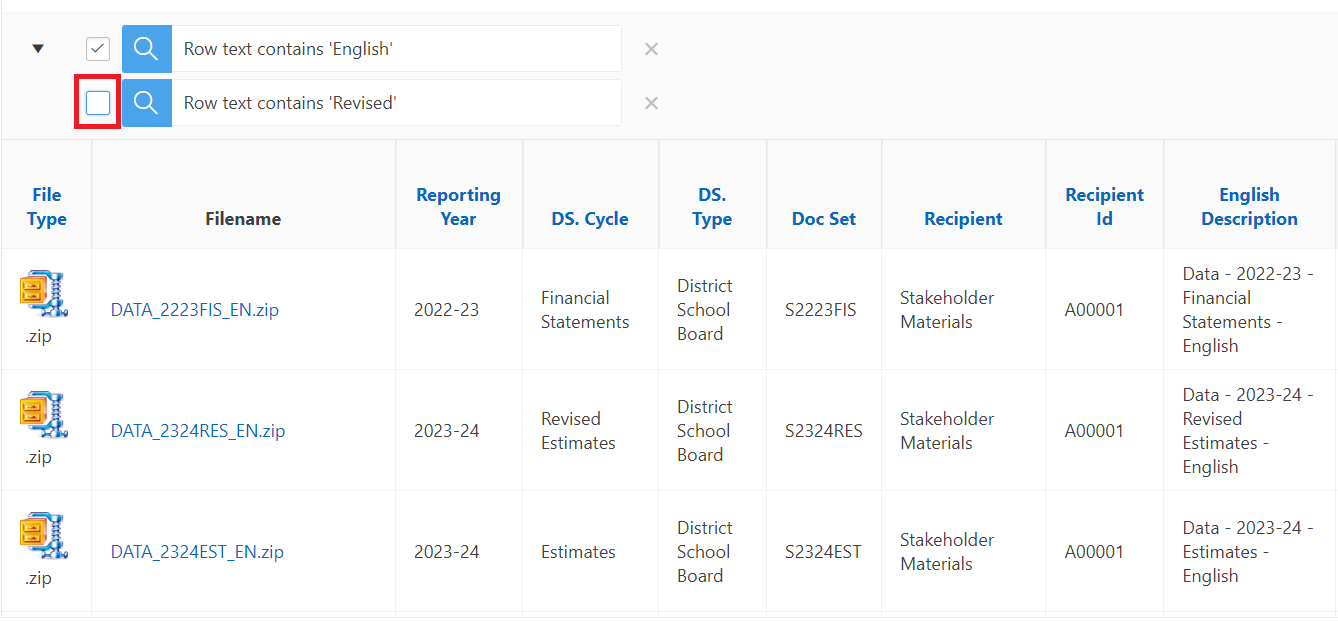
Task: Edit the Row text contains 'English' filter
Action: (396, 49)
